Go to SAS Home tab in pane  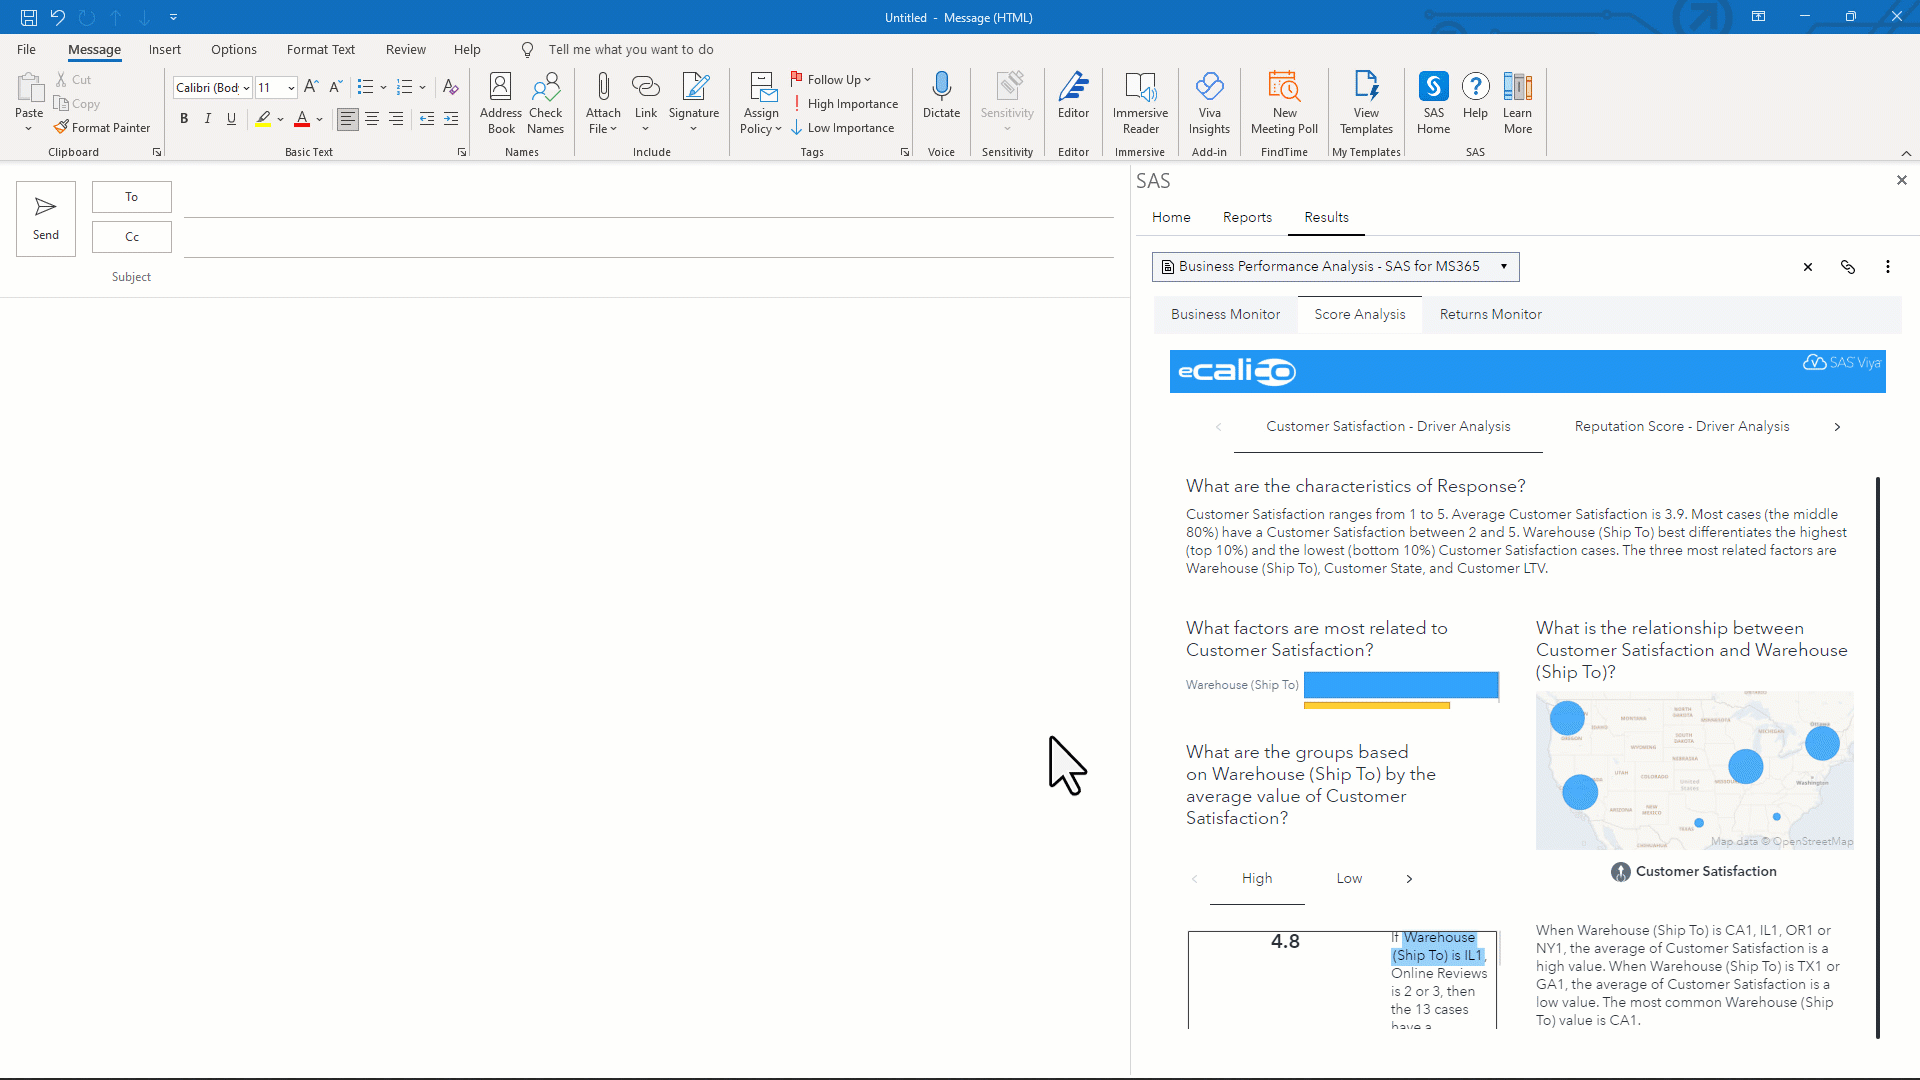tap(1171, 217)
